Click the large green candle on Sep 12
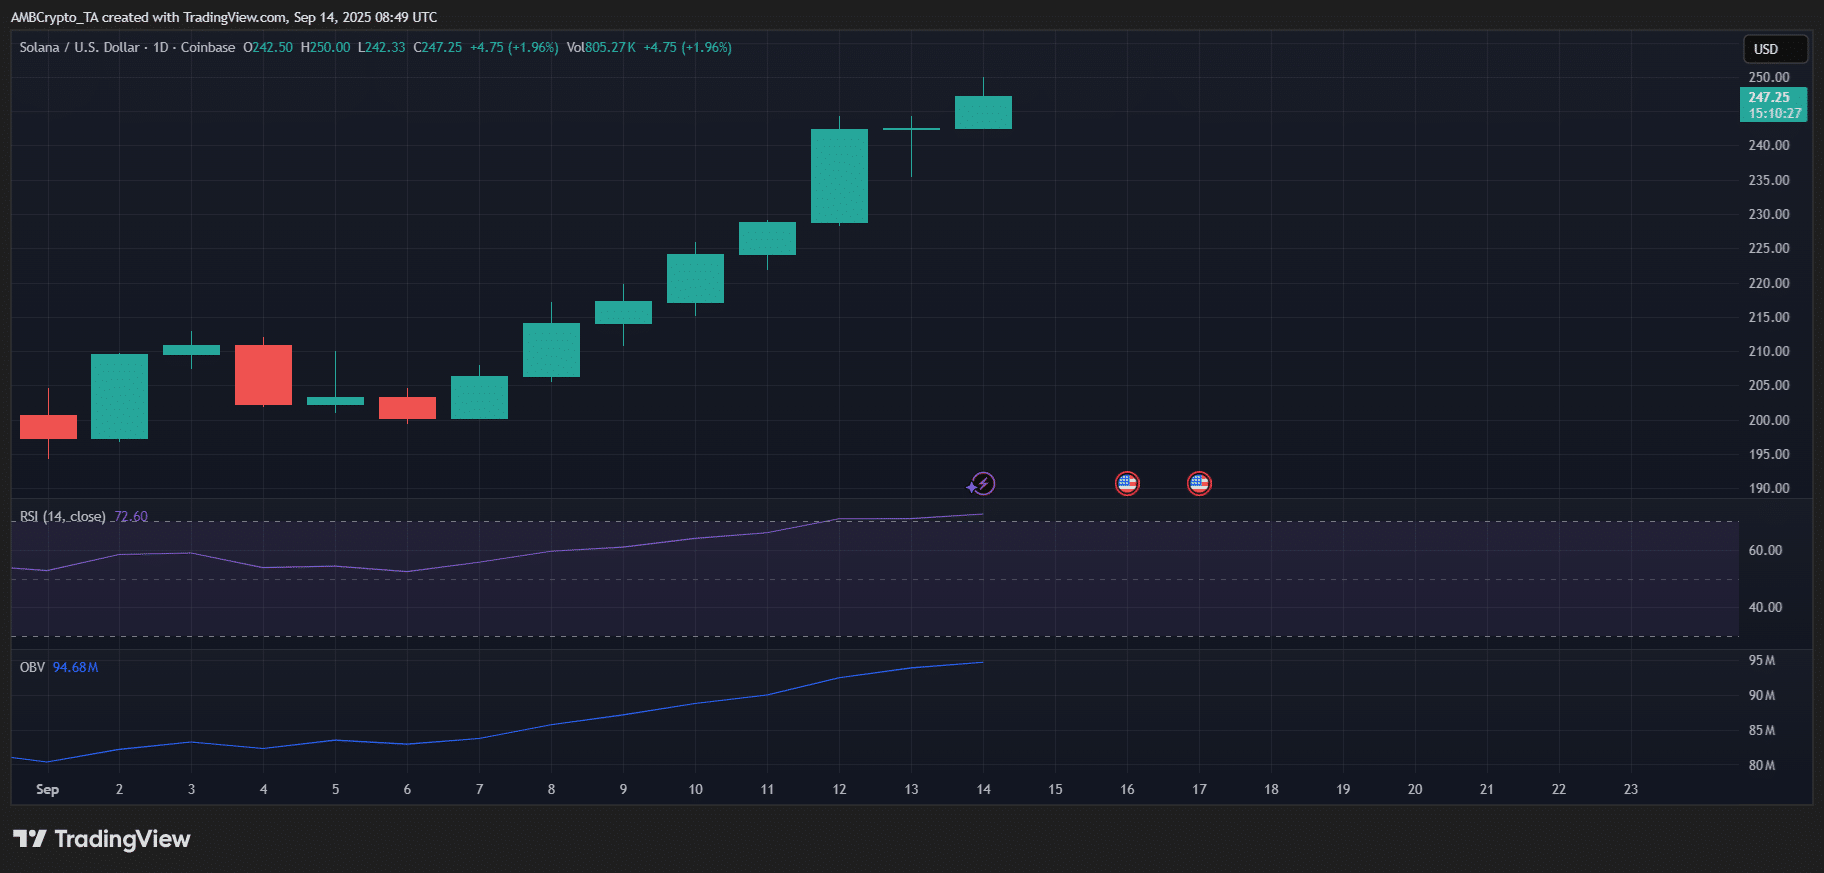The width and height of the screenshot is (1824, 873). 839,176
